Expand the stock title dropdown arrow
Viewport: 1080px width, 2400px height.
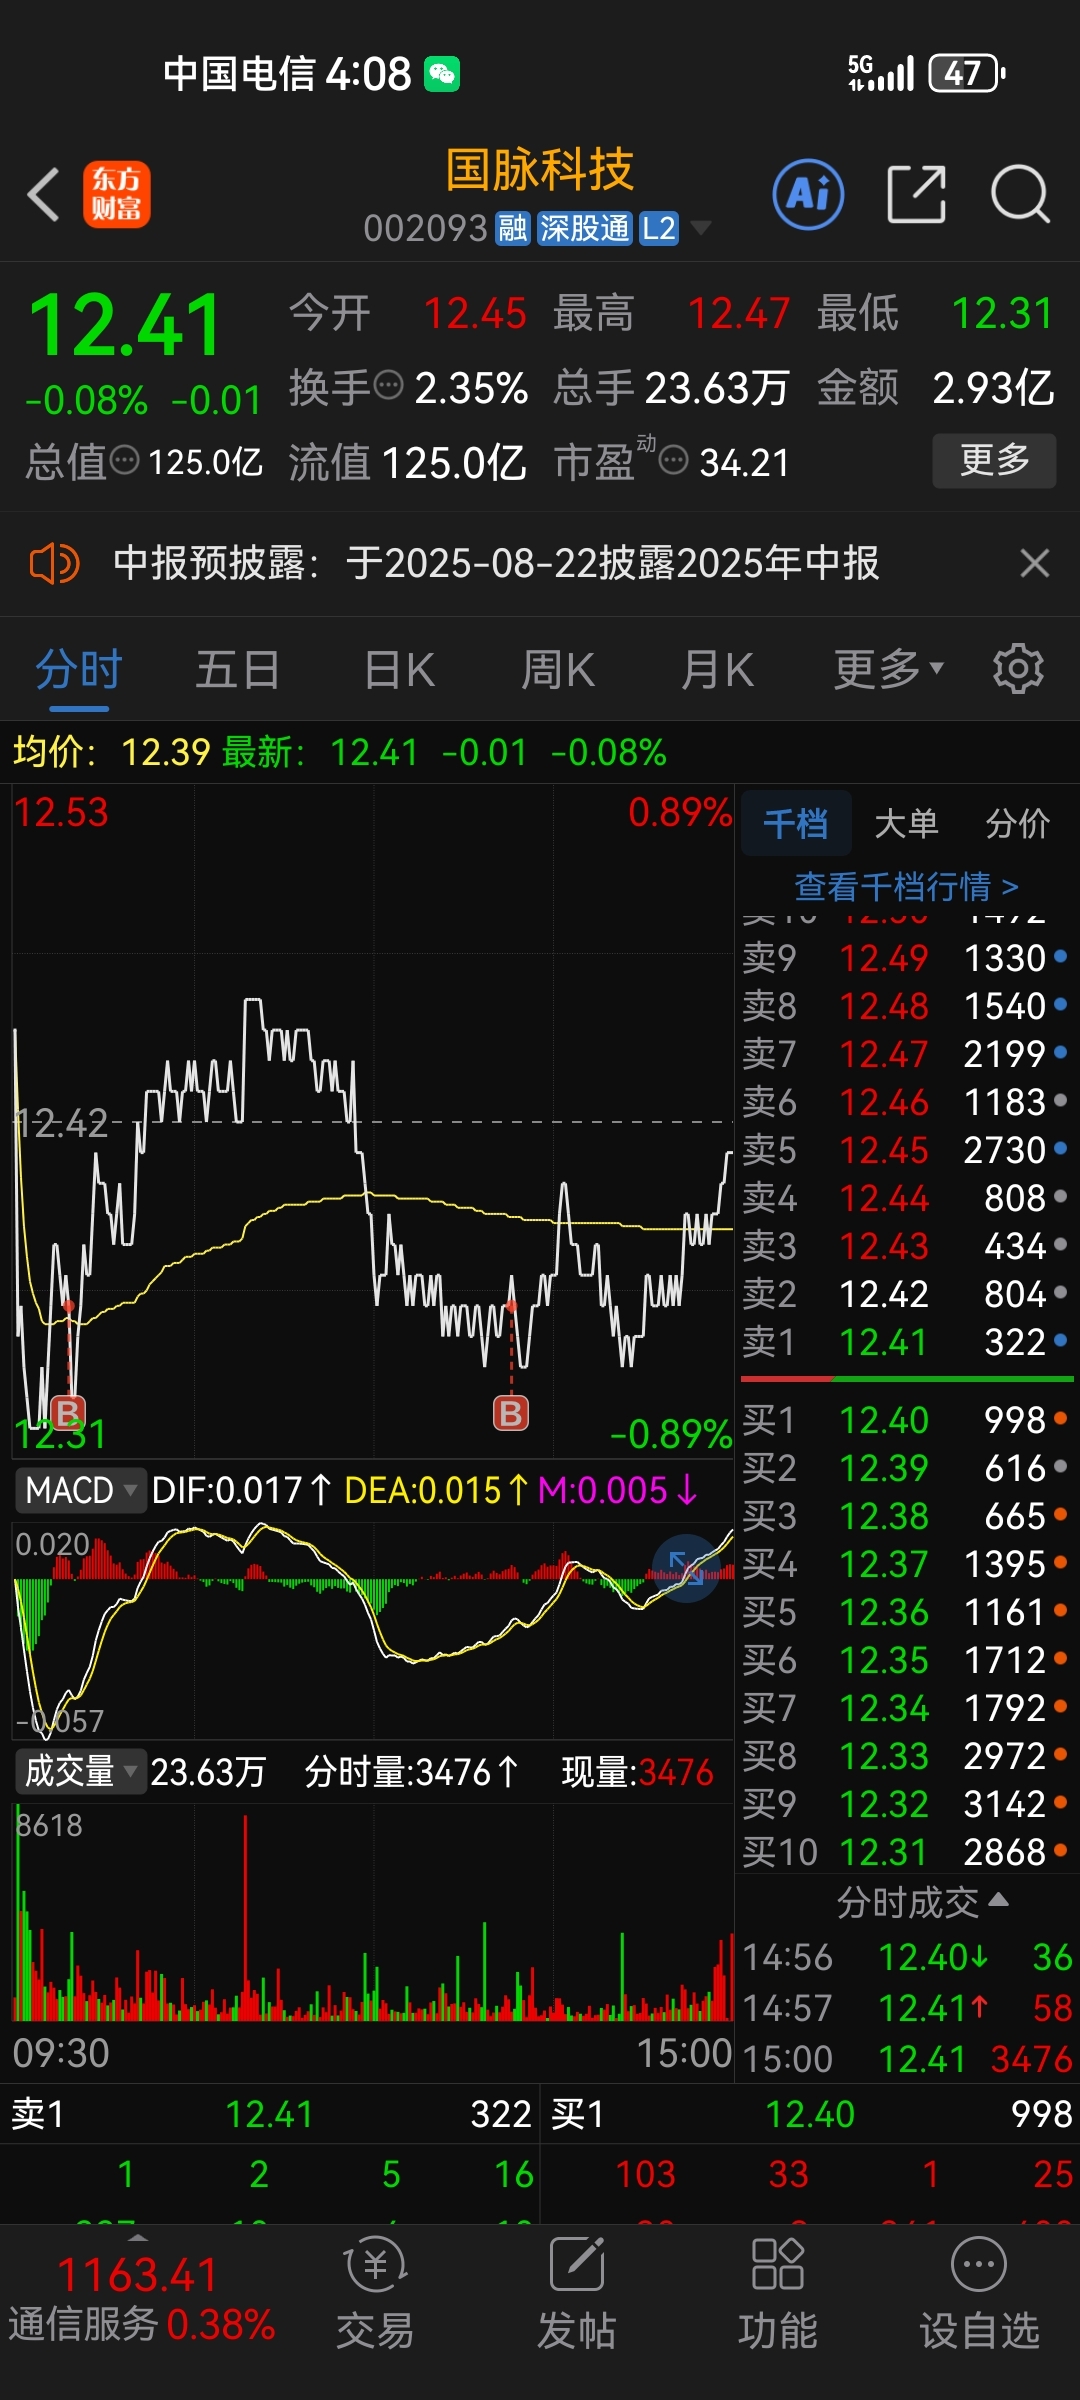(701, 229)
